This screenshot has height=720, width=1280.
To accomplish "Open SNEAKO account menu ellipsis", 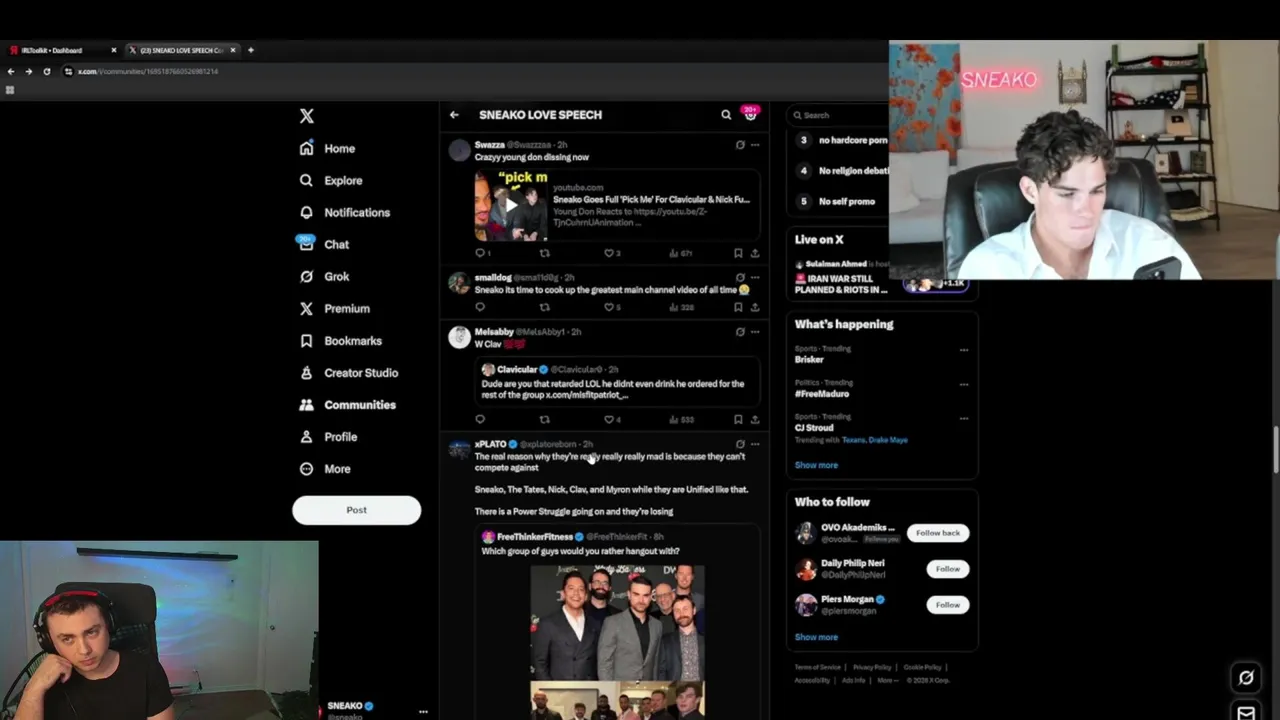I will pos(423,712).
